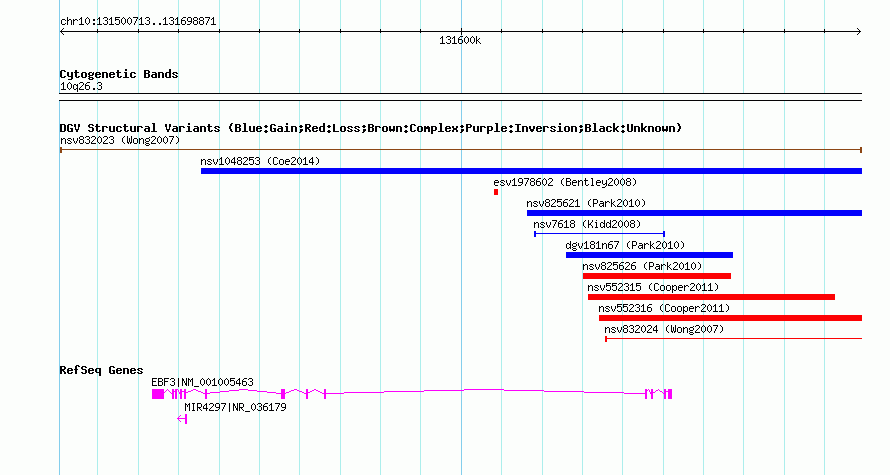Screen dimensions: 890x475
Task: Select the brown nsv832023 complex variant line
Action: pyautogui.click(x=461, y=150)
